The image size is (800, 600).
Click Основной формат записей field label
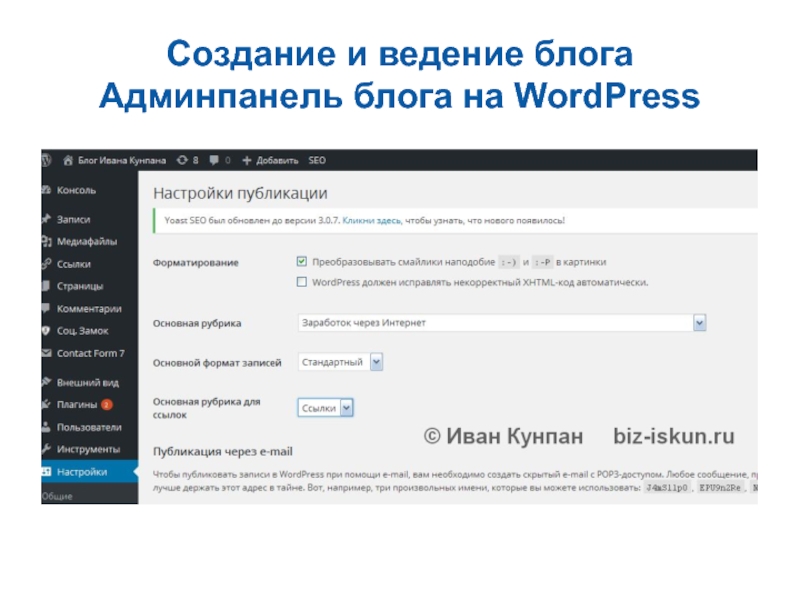click(217, 363)
